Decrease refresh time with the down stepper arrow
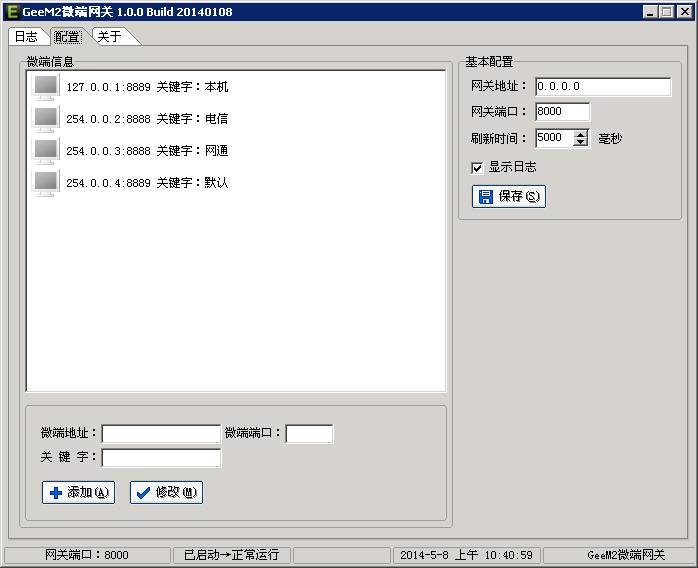 pos(580,142)
